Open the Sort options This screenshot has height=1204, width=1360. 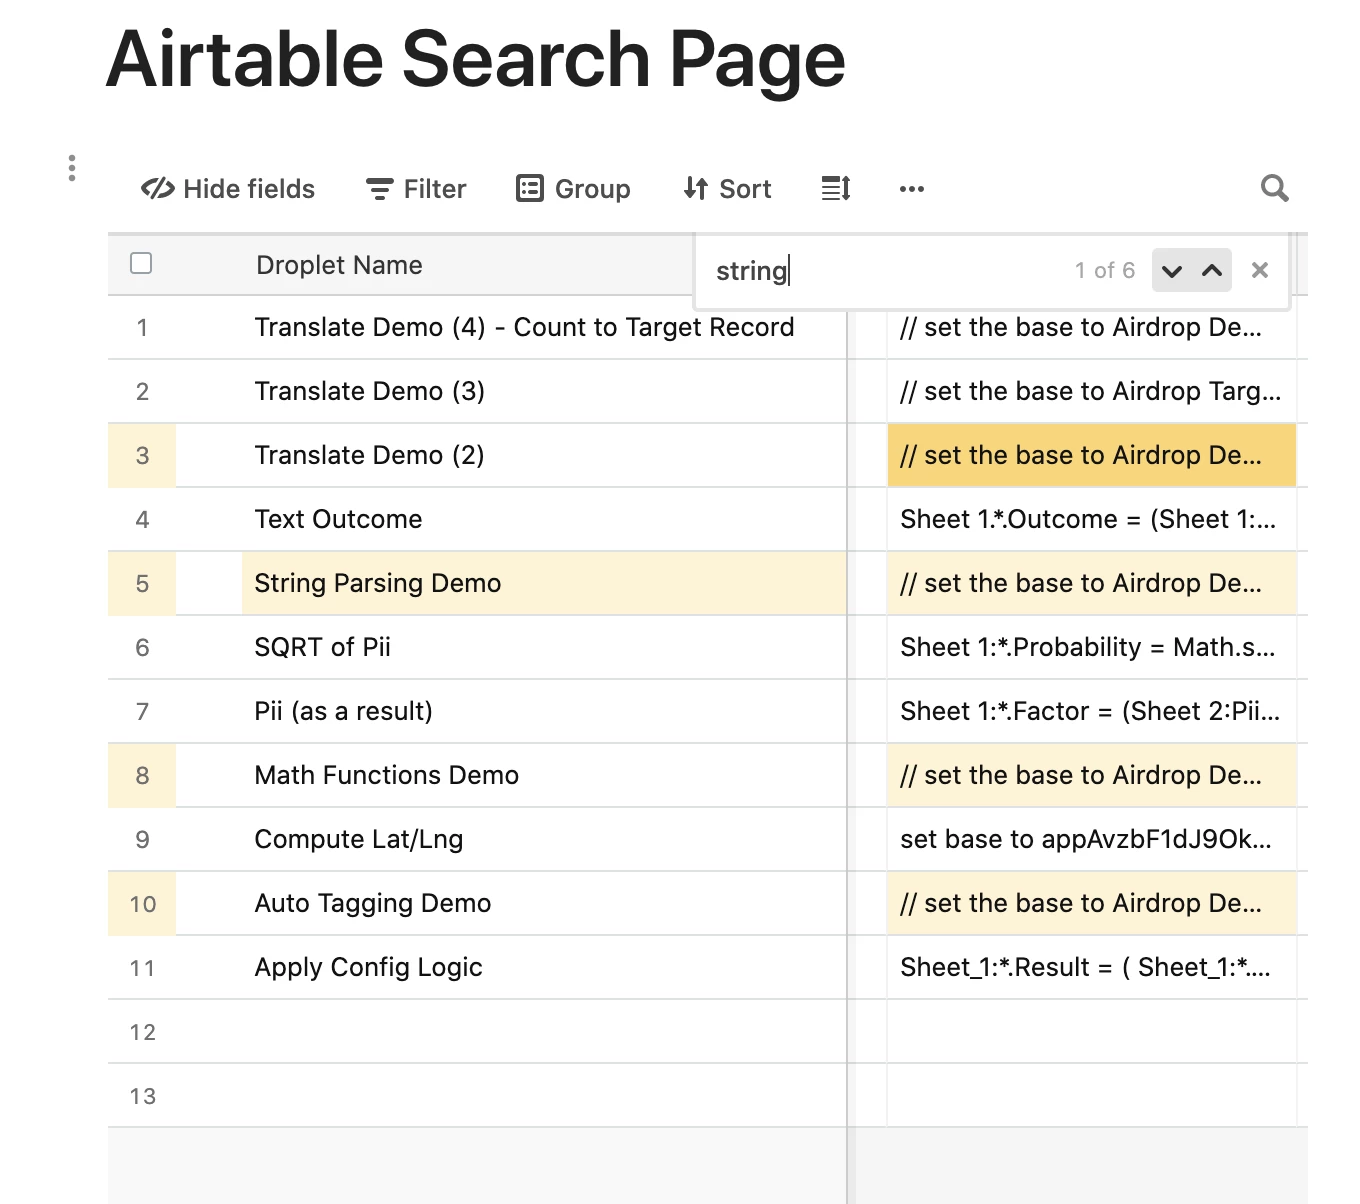(727, 189)
